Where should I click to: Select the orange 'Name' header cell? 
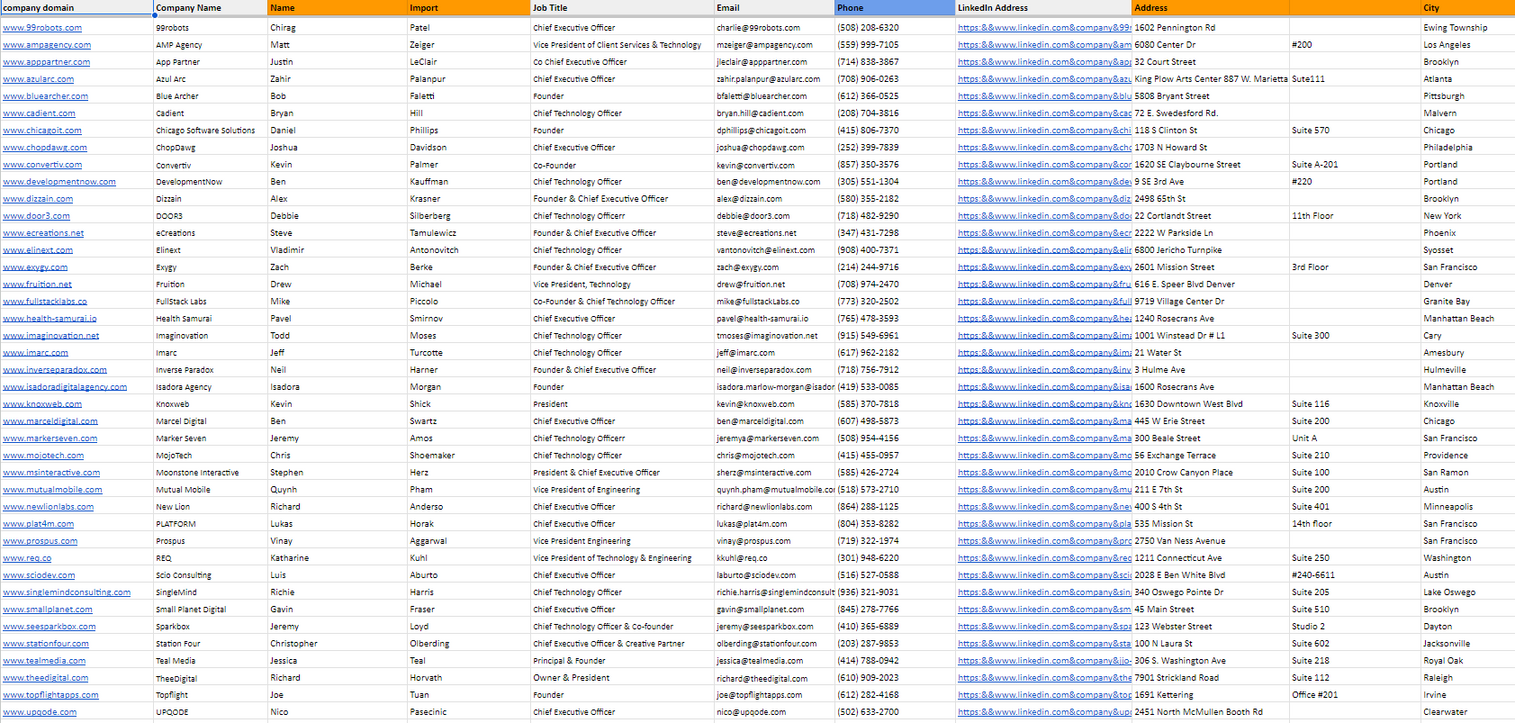coord(337,8)
